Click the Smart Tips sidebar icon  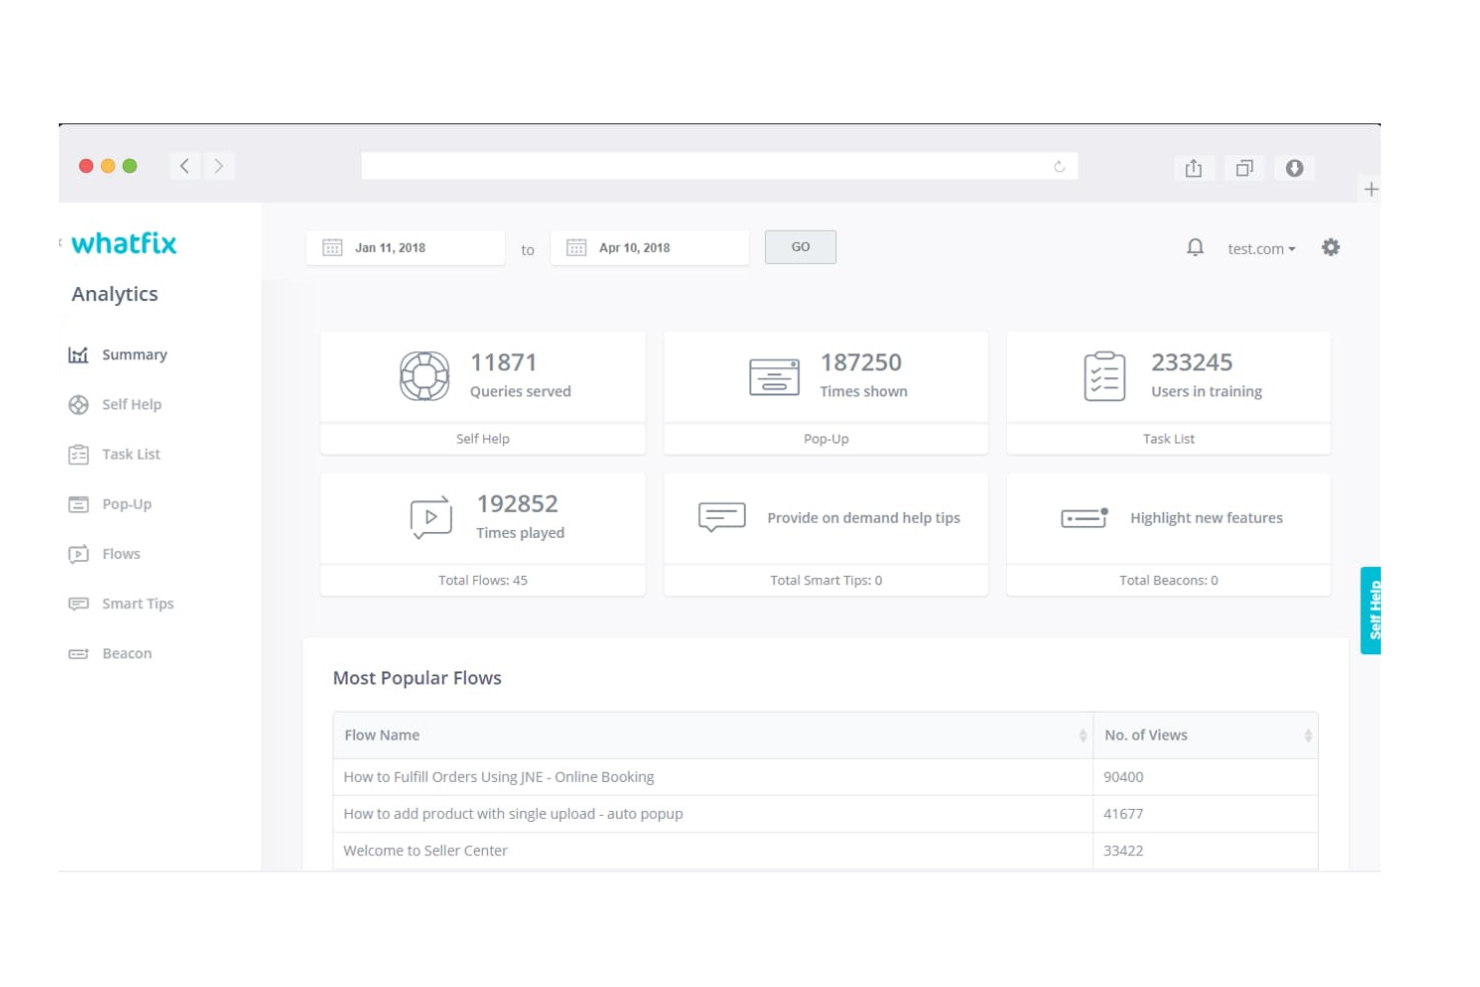pos(78,604)
